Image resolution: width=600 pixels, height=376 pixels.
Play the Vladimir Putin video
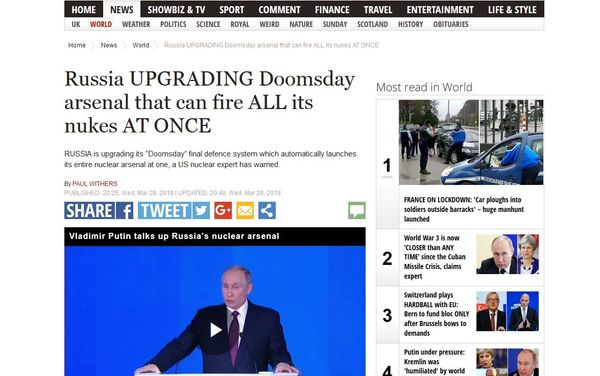[x=215, y=330]
